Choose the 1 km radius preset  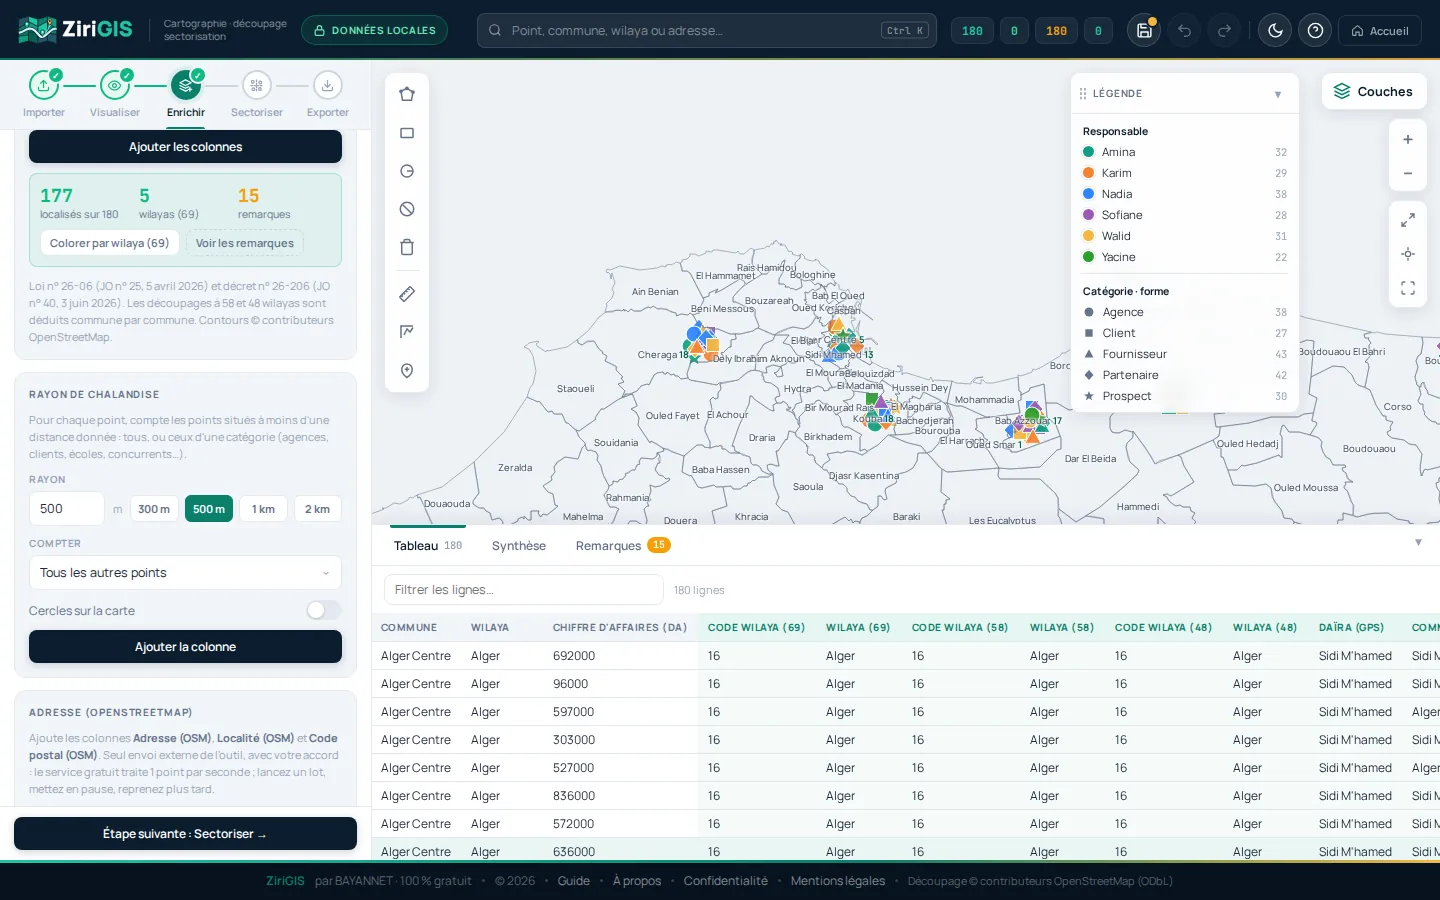(x=263, y=509)
